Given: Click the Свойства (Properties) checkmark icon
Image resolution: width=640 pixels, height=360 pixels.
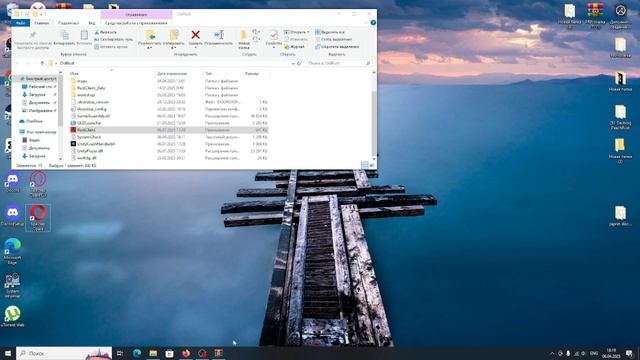Looking at the screenshot, I should pyautogui.click(x=273, y=36).
